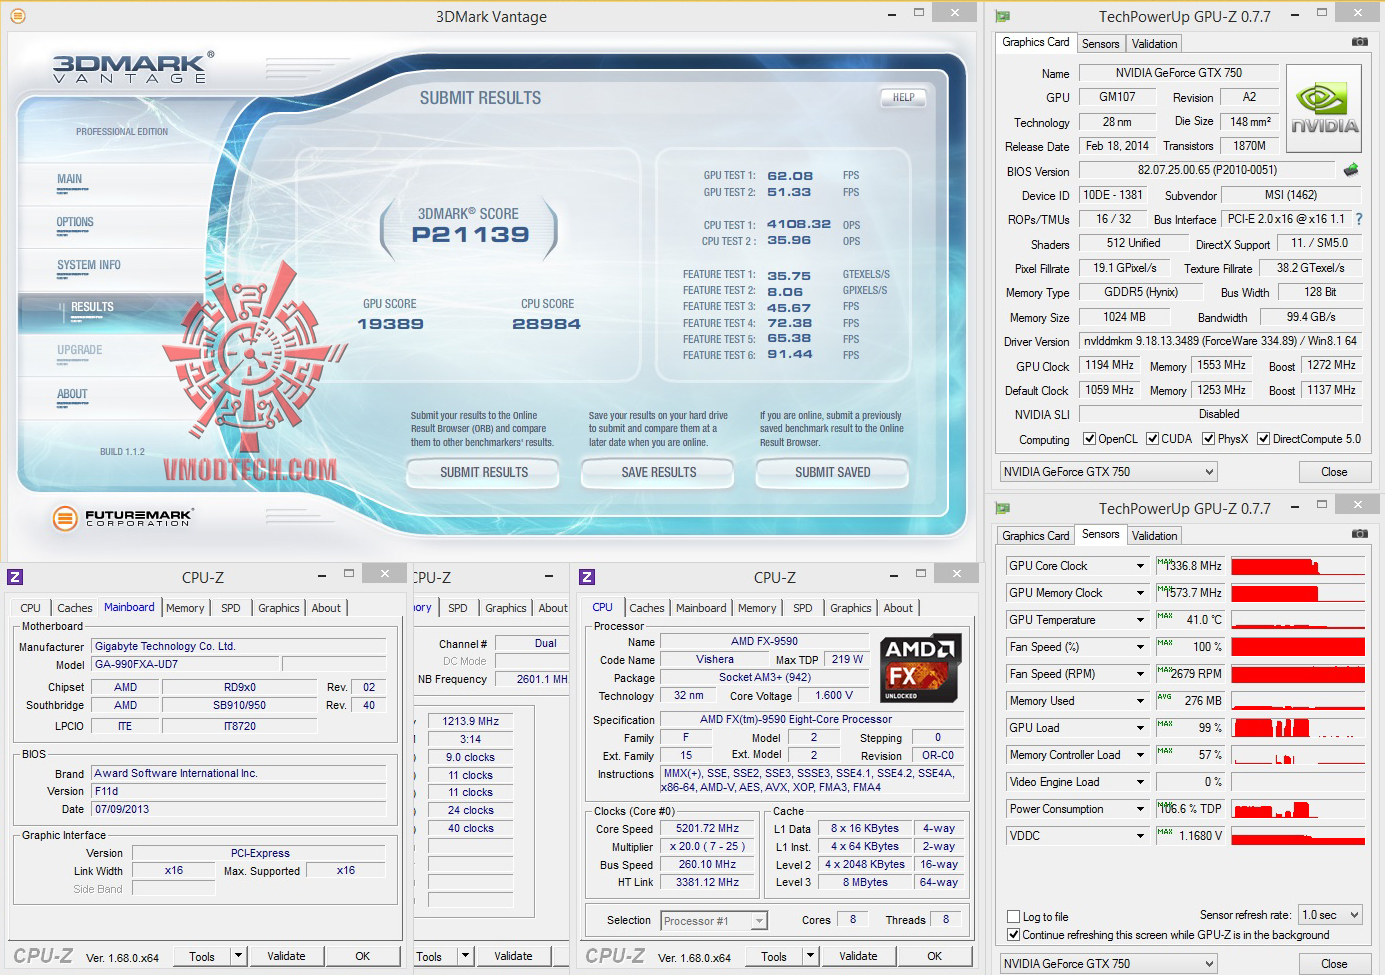Click the camera screenshot icon in GPU-Z Graphics Card window
Screen dimensions: 1385x975
[x=1360, y=42]
